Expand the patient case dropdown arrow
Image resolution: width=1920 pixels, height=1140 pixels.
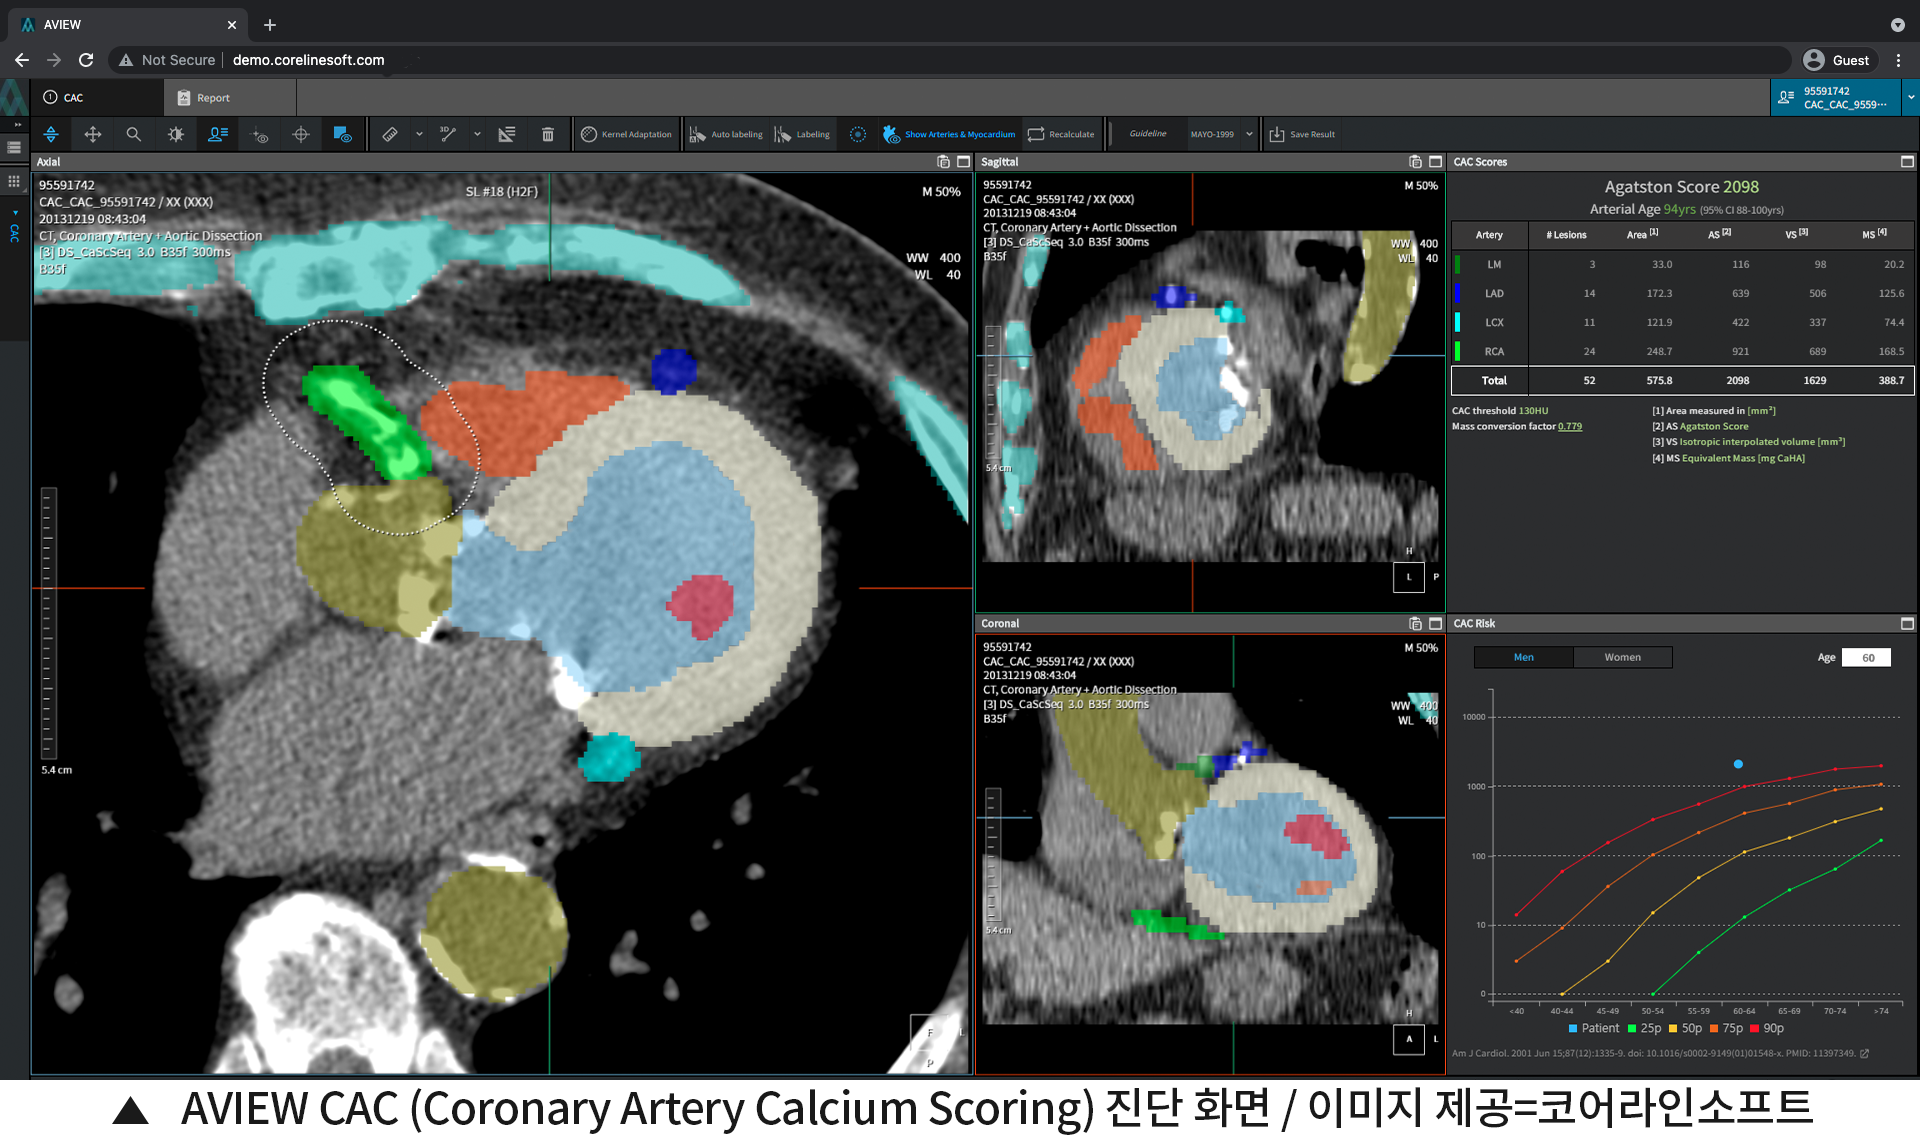point(1911,98)
